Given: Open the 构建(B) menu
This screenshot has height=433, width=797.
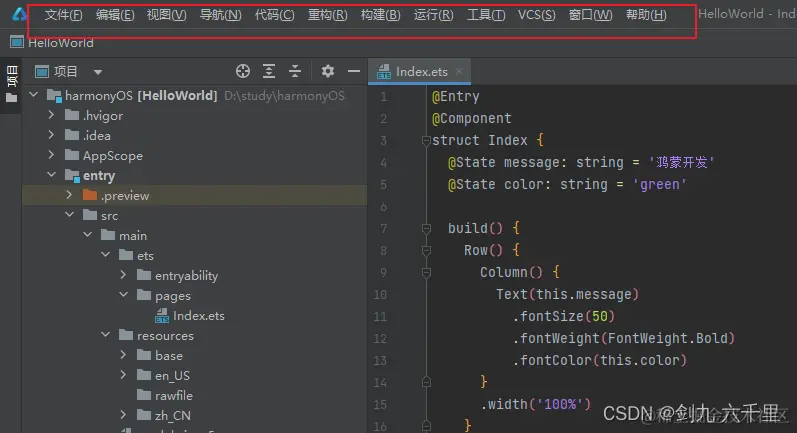Looking at the screenshot, I should tap(381, 15).
